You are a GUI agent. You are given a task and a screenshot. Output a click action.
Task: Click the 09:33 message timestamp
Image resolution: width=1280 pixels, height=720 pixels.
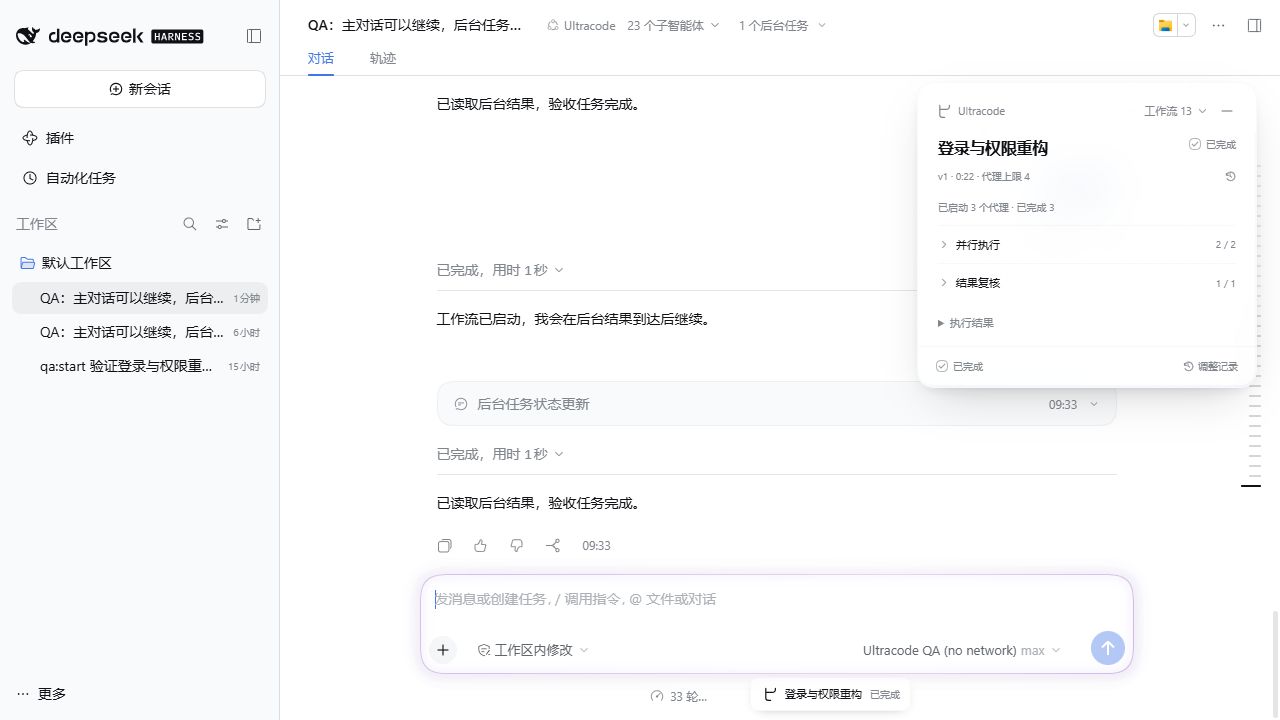[x=596, y=546]
